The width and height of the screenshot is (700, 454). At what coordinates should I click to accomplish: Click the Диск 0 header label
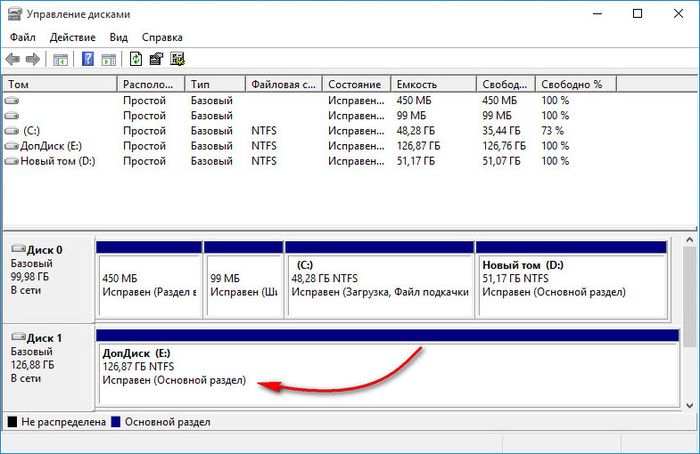[x=45, y=250]
